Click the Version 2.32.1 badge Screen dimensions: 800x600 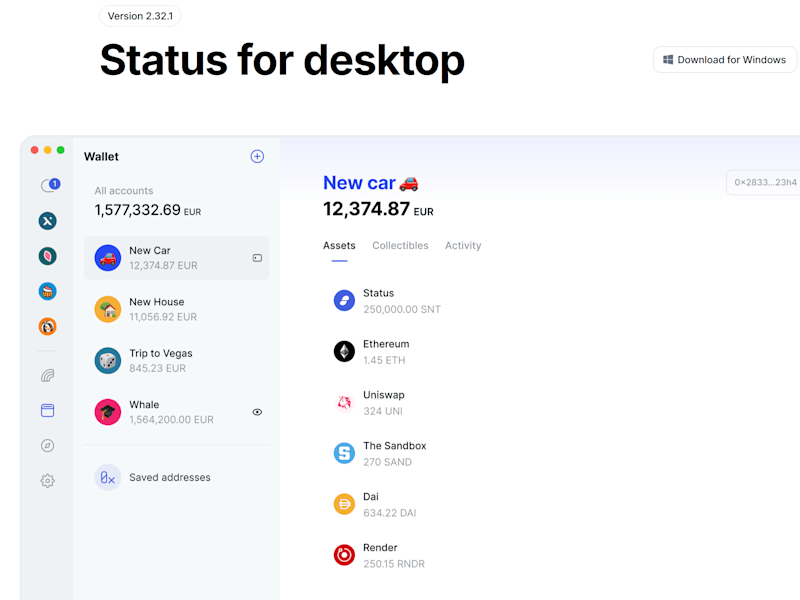(x=140, y=16)
